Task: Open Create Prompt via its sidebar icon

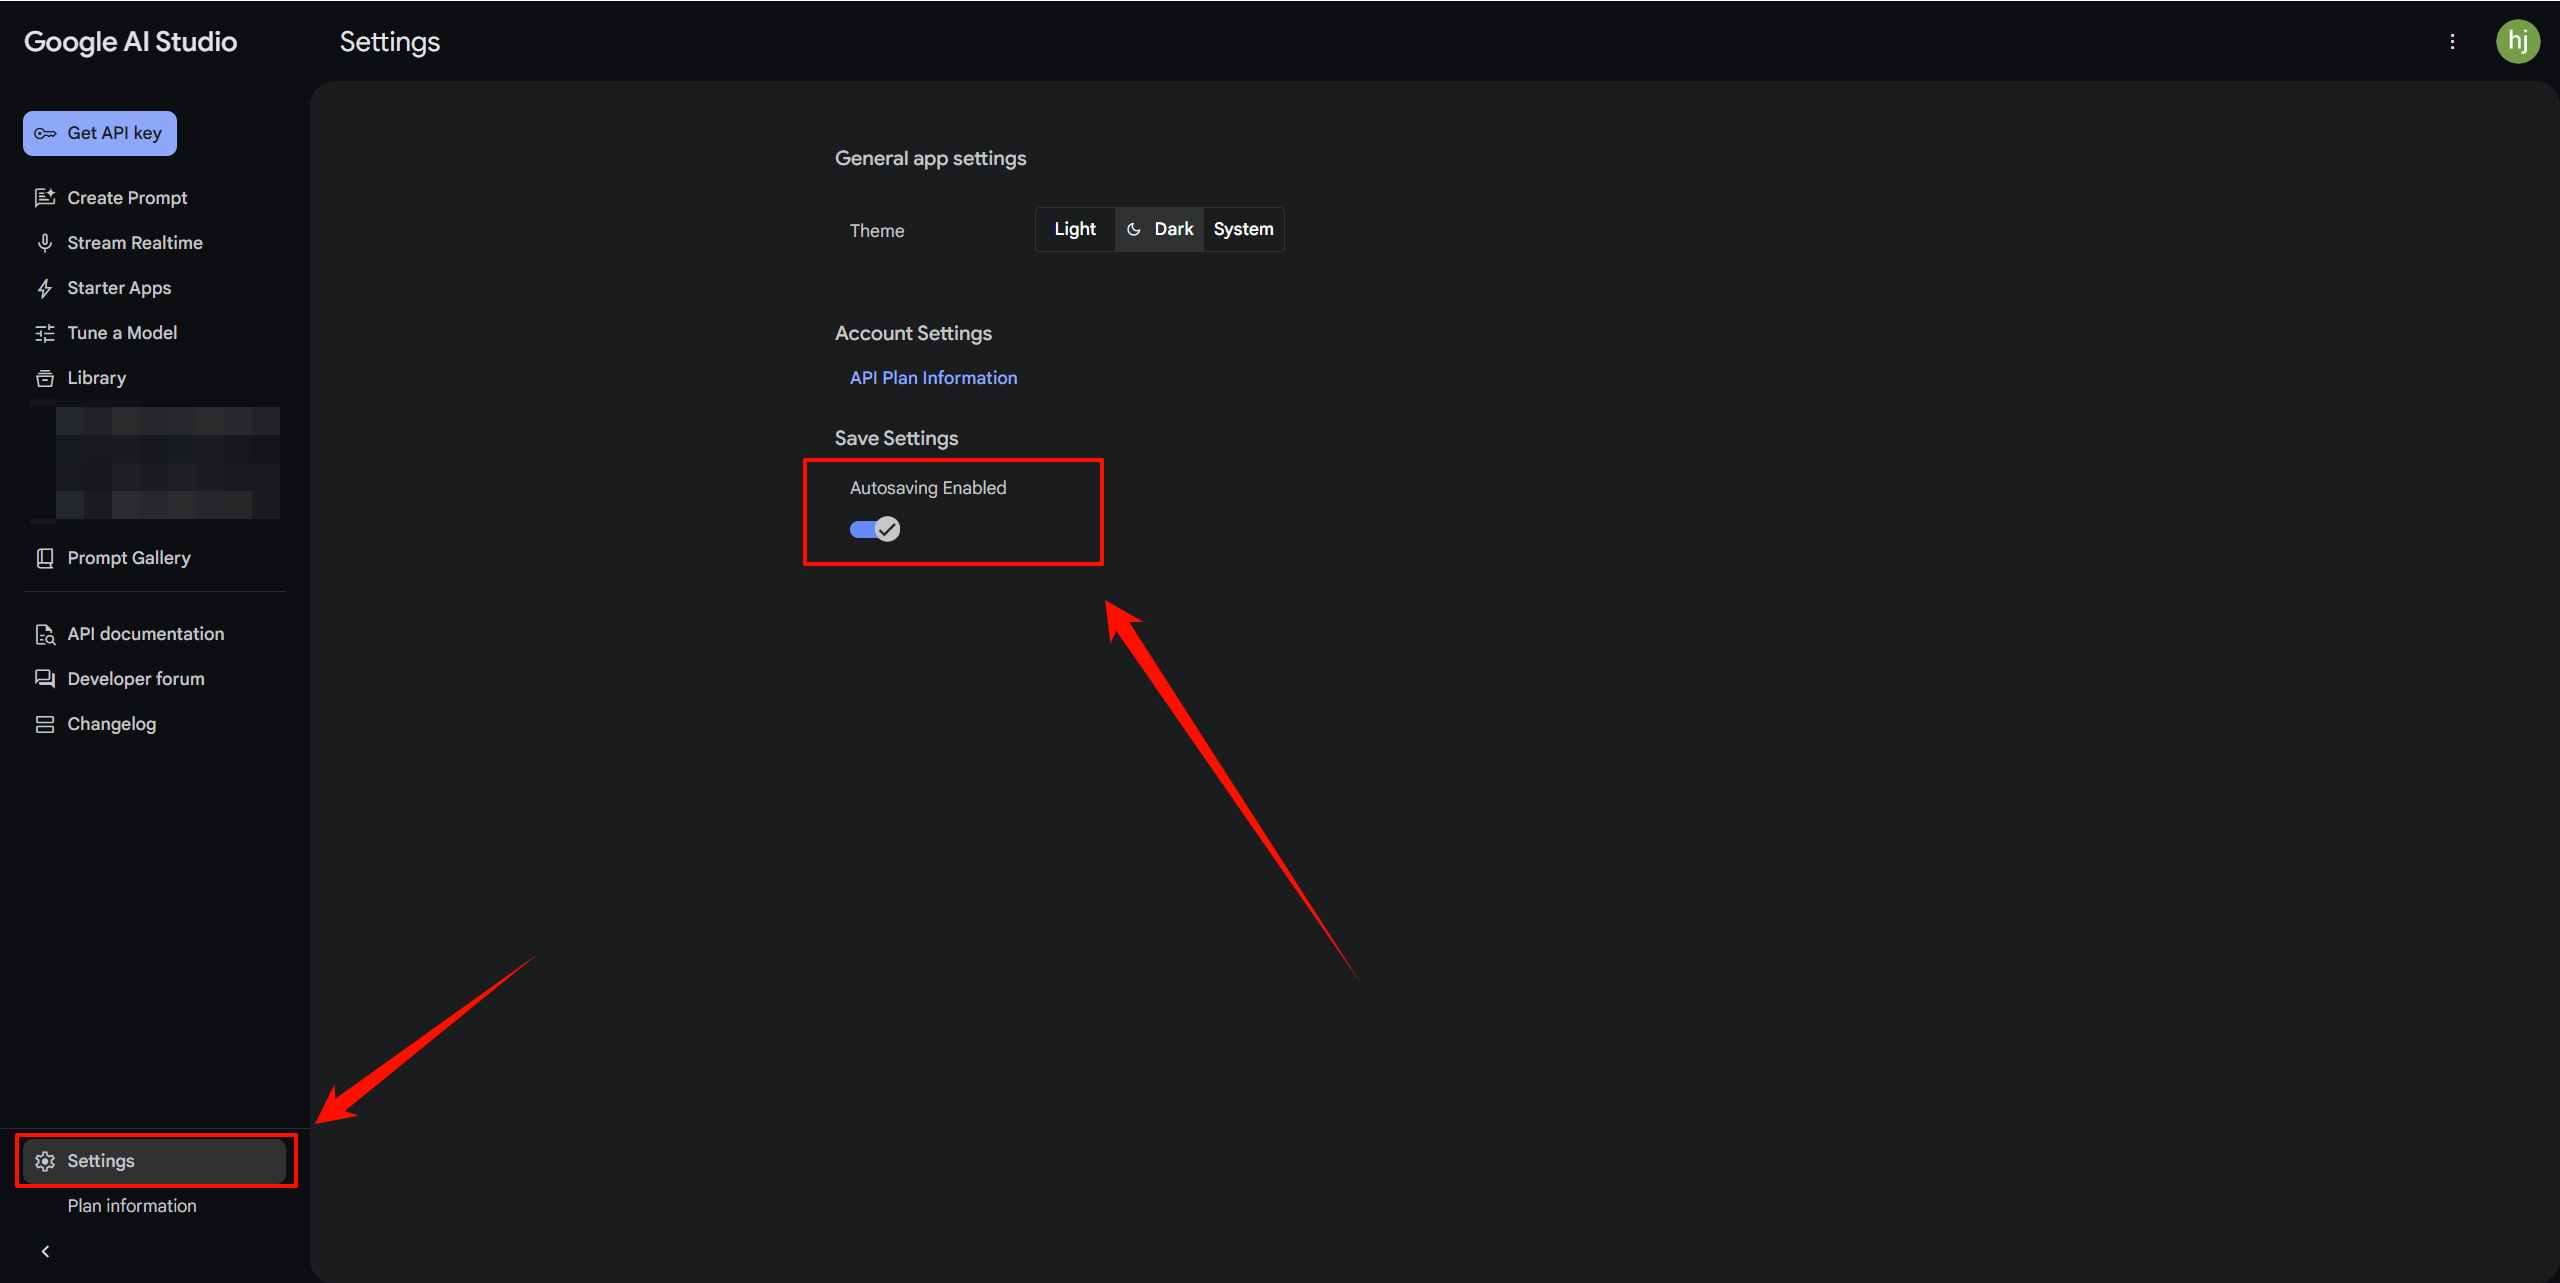Action: pyautogui.click(x=45, y=198)
